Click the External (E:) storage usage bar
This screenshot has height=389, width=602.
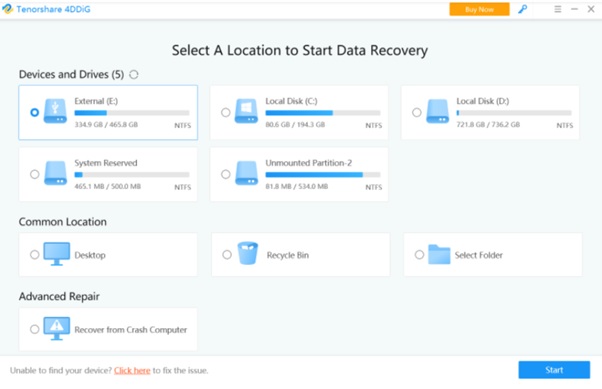(132, 113)
